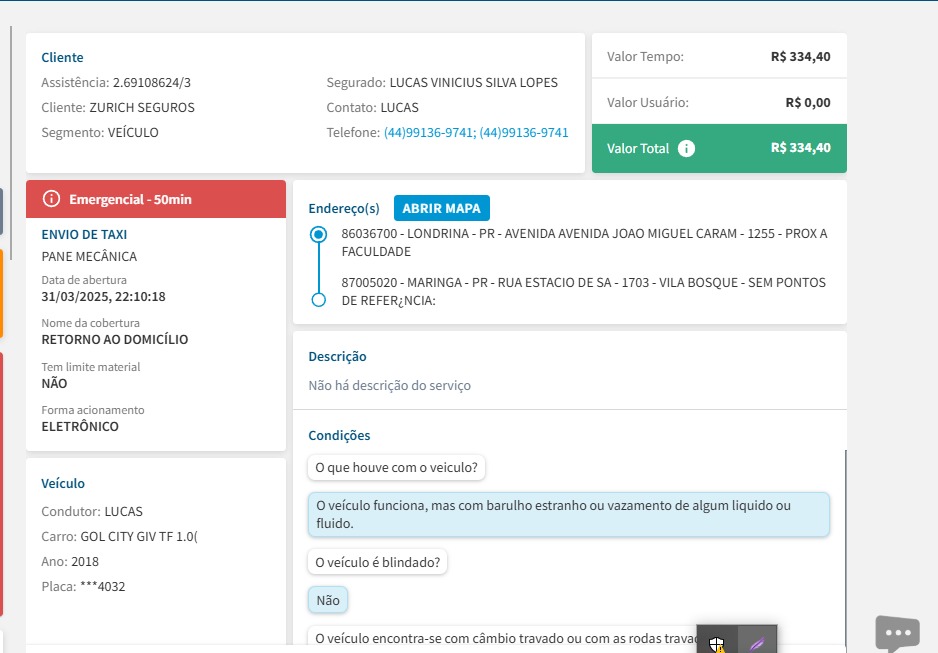938x653 pixels.
Task: Click the Cliente section heading
Action: 62,57
